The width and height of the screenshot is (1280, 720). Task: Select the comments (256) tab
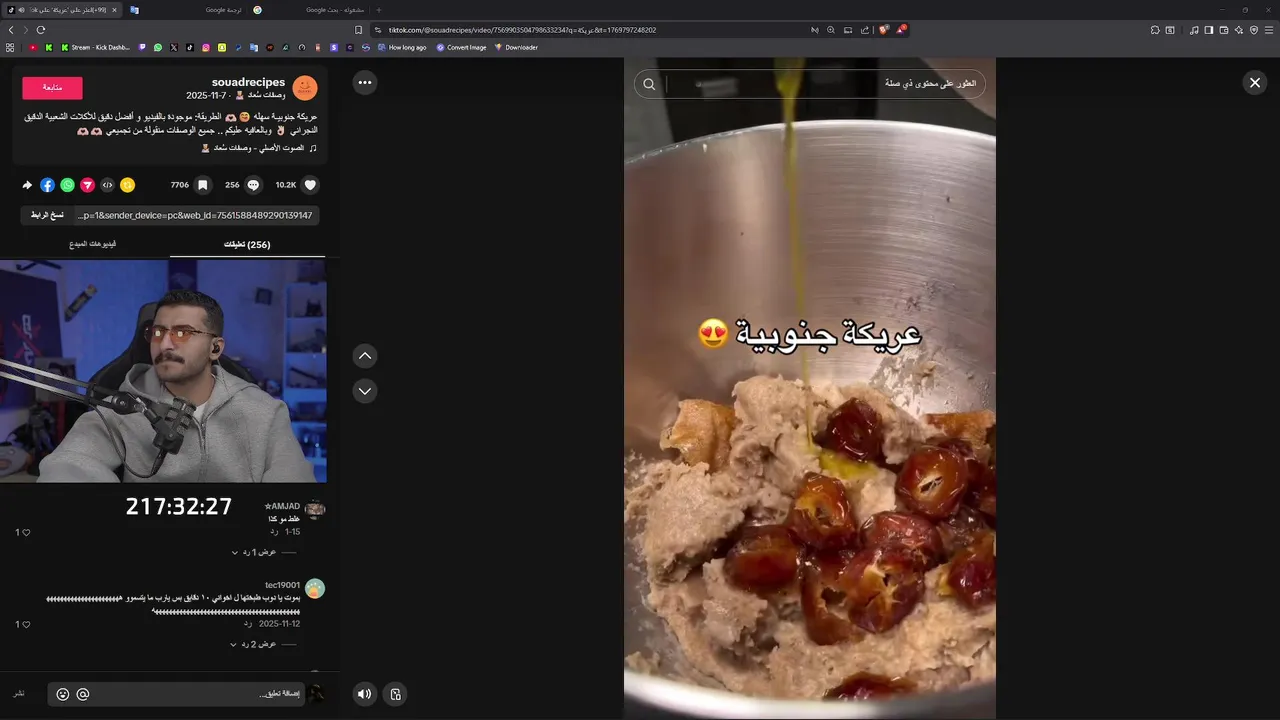coord(247,244)
